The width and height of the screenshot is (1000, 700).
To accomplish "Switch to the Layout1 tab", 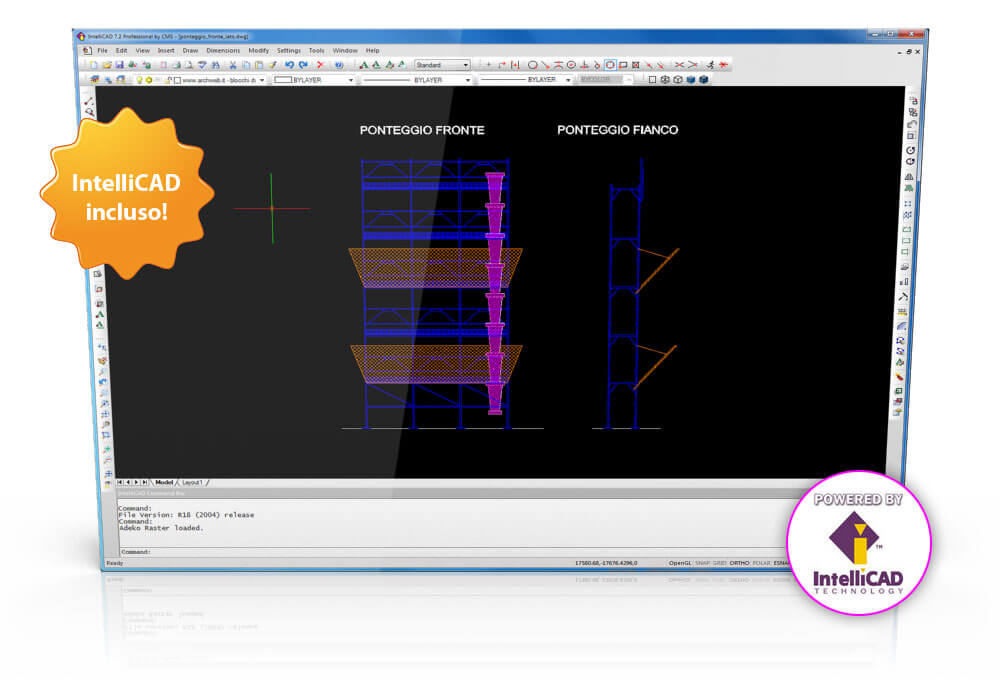I will (193, 483).
